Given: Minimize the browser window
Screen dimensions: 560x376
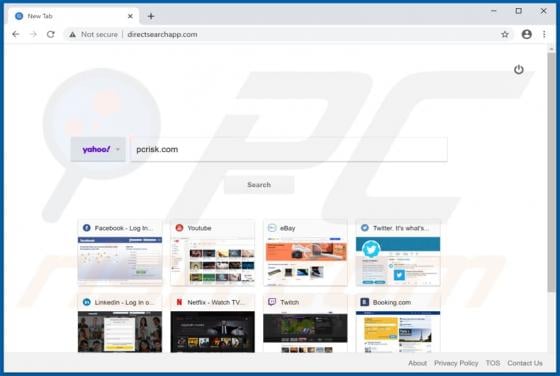Looking at the screenshot, I should click(494, 11).
